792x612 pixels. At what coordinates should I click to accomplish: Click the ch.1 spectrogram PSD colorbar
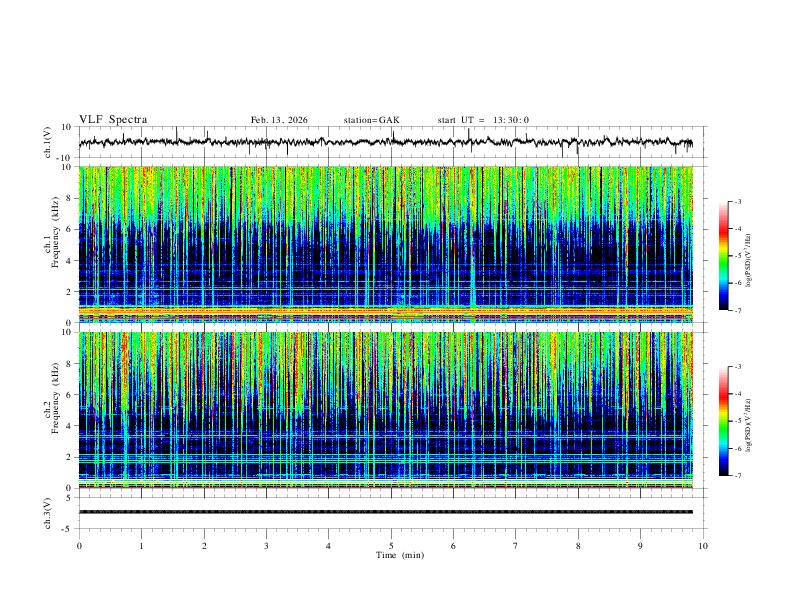[723, 256]
